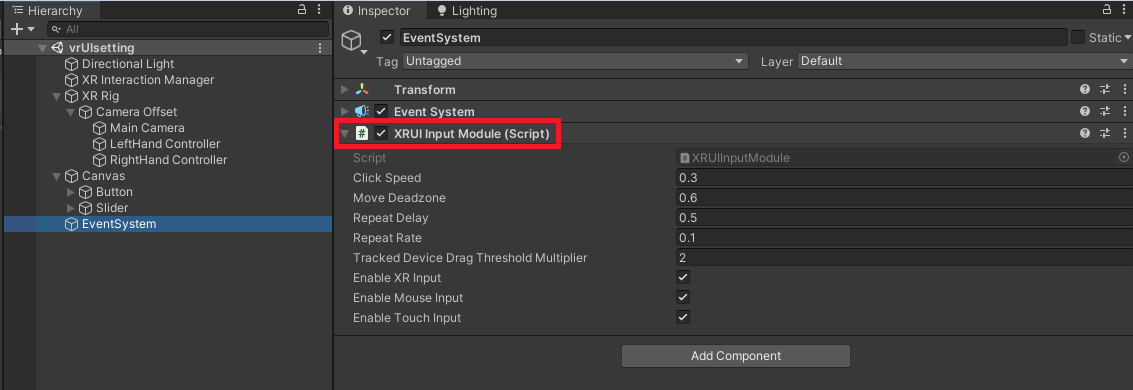Click the Click Speed value field
1133x390 pixels.
click(x=904, y=178)
